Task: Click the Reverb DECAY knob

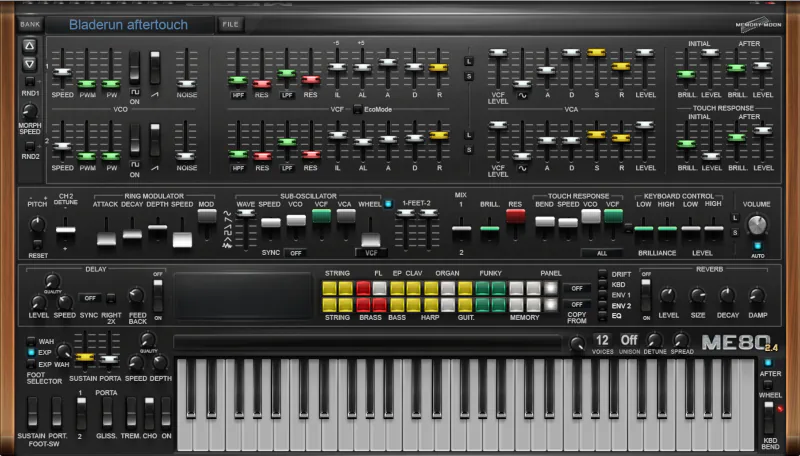Action: tap(728, 295)
